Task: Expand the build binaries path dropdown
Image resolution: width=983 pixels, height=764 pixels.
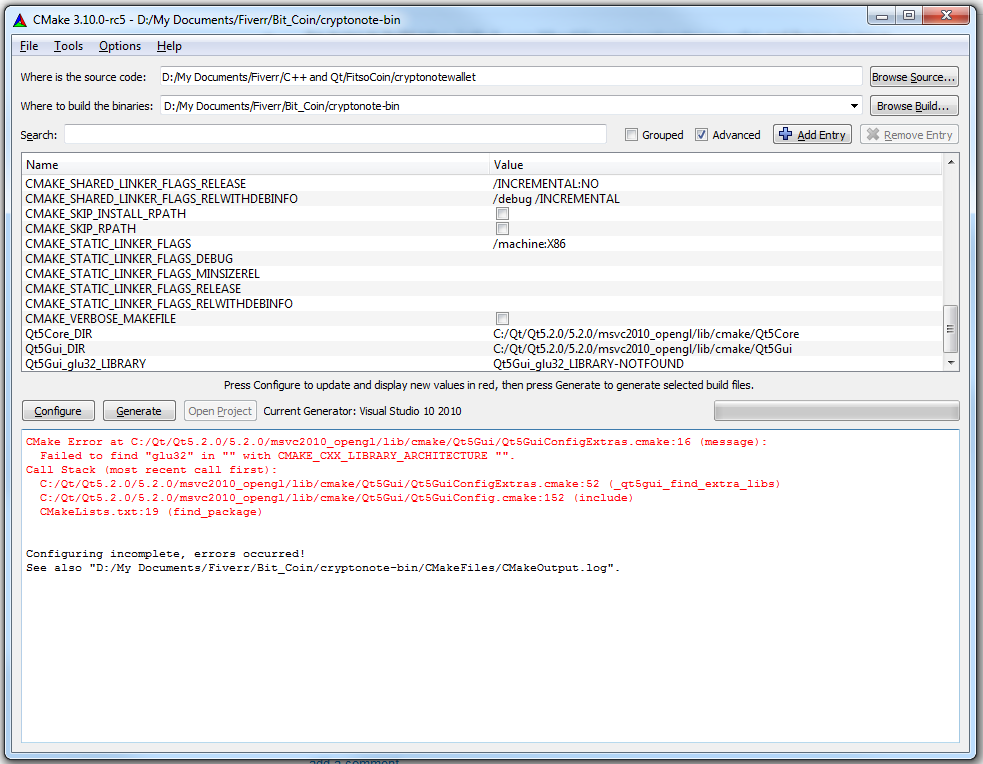Action: [854, 106]
